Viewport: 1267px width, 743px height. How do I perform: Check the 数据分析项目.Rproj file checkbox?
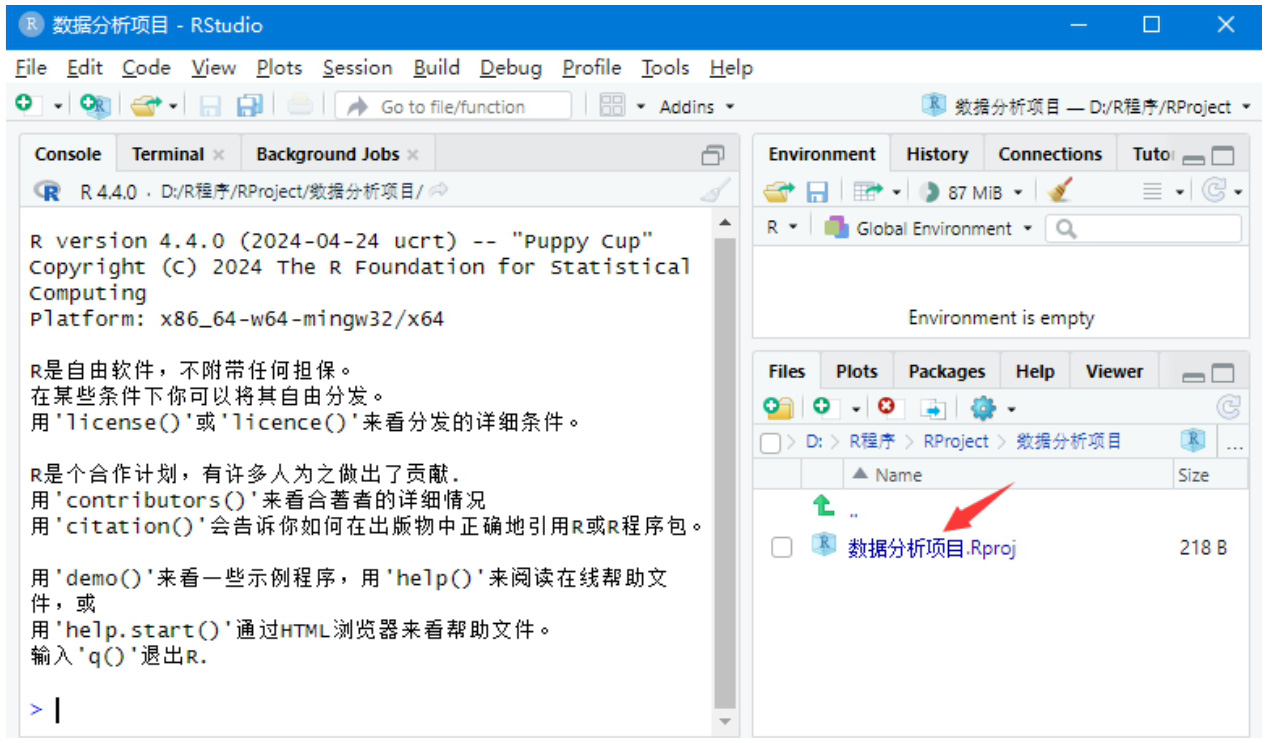coord(782,547)
